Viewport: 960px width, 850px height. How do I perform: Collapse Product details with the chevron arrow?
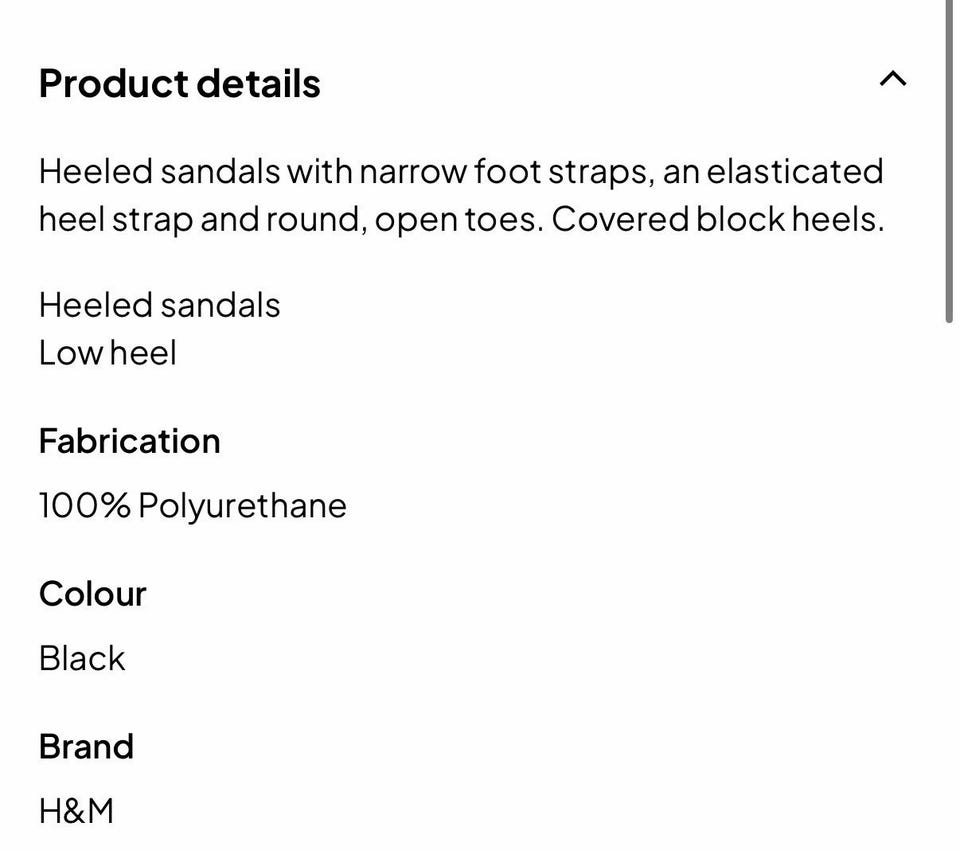click(x=893, y=79)
